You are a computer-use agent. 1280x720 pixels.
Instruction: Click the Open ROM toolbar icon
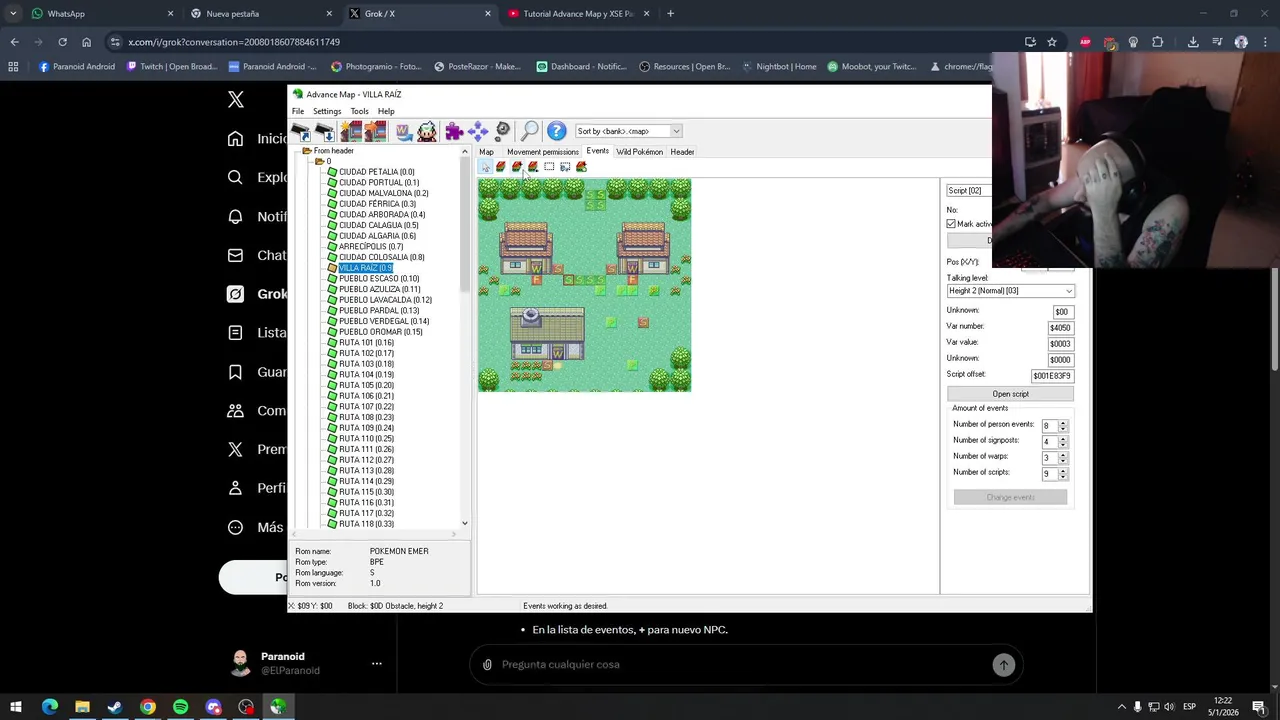[x=301, y=131]
